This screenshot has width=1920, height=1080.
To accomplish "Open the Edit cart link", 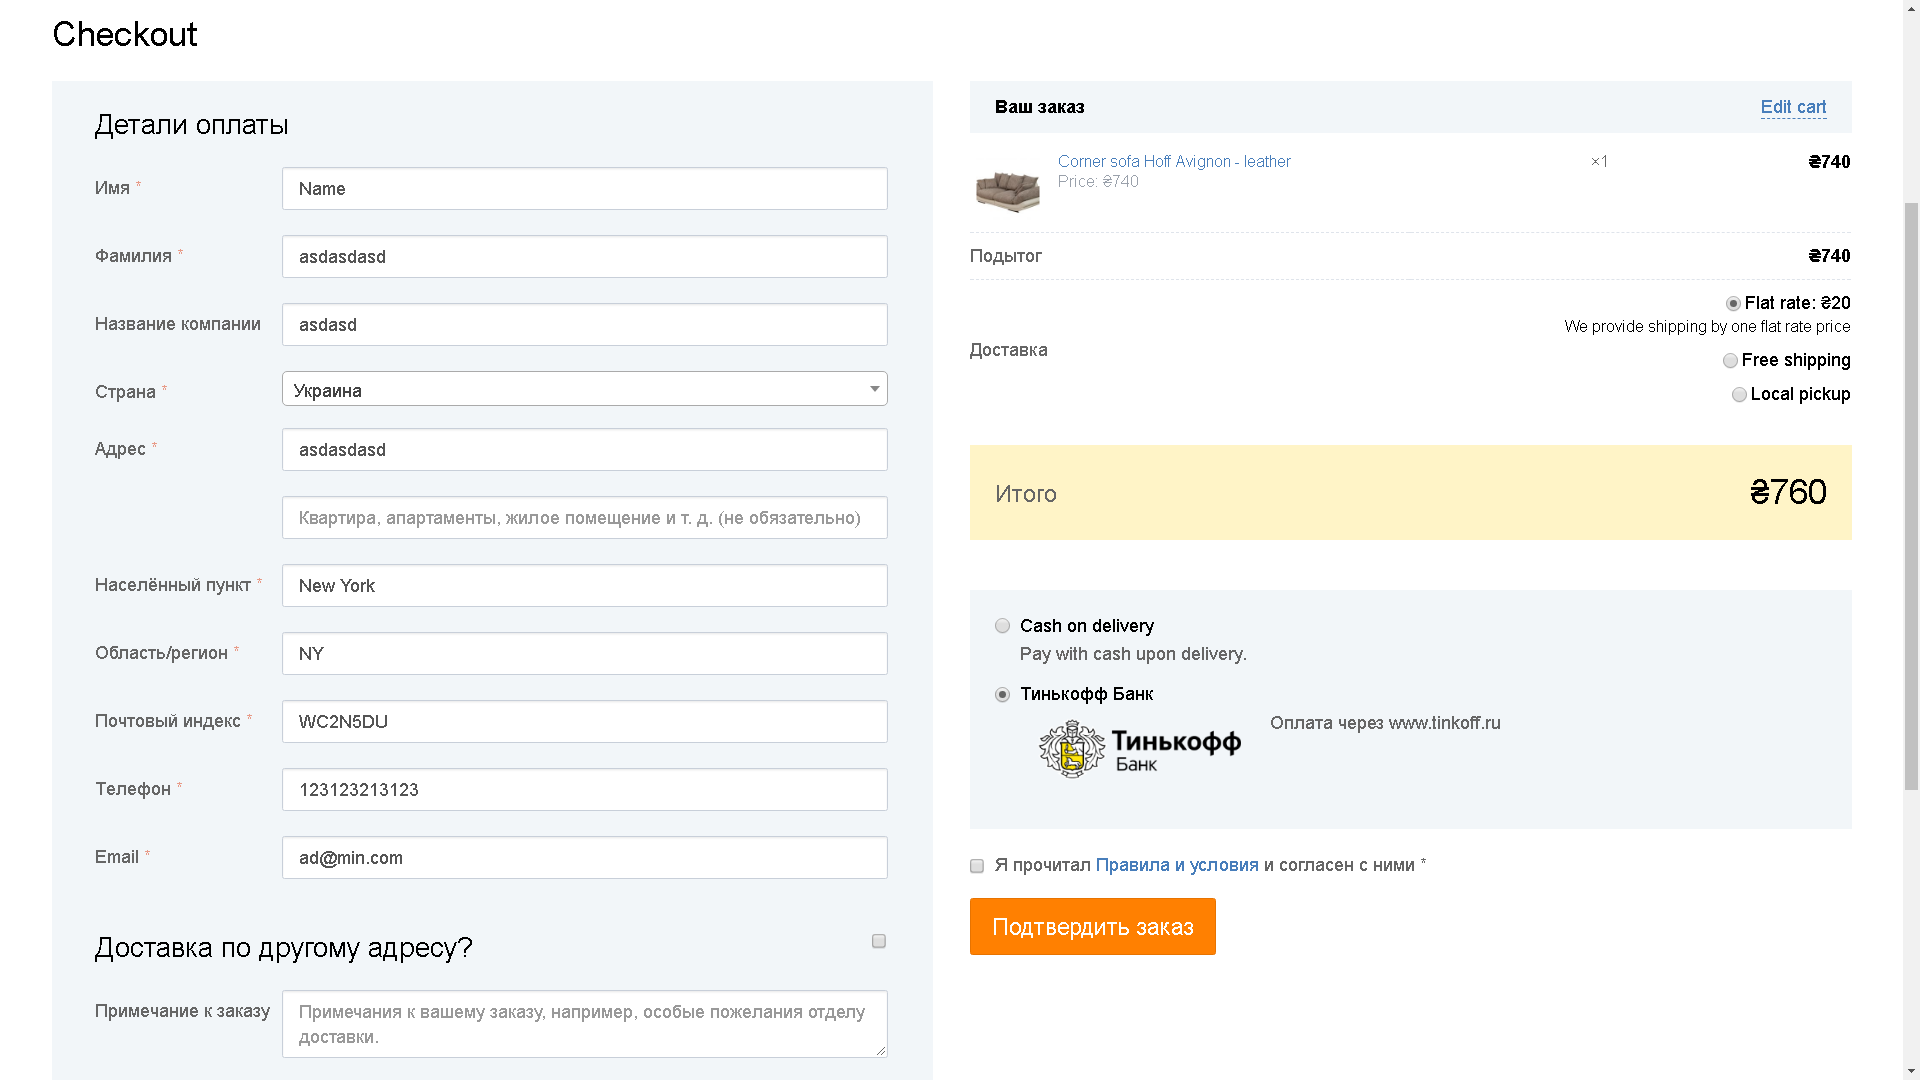I will point(1793,107).
